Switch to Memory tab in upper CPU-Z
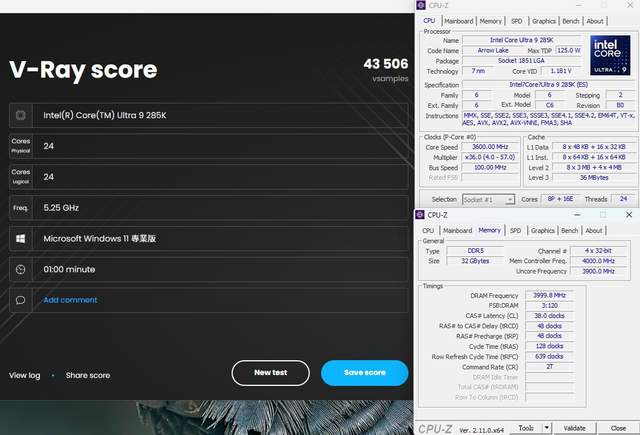The image size is (640, 435). point(491,21)
